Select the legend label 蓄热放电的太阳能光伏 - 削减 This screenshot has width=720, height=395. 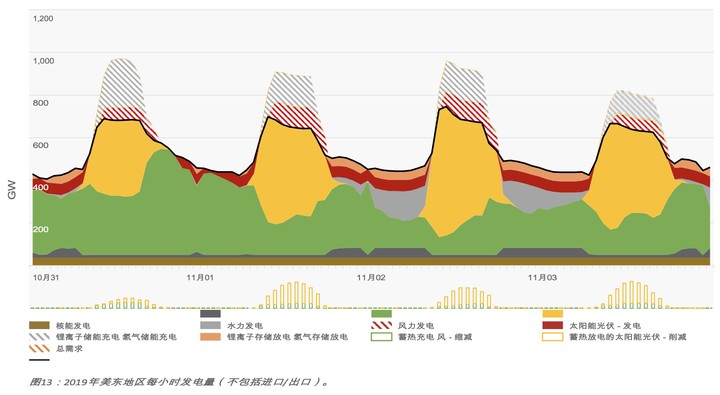click(628, 337)
